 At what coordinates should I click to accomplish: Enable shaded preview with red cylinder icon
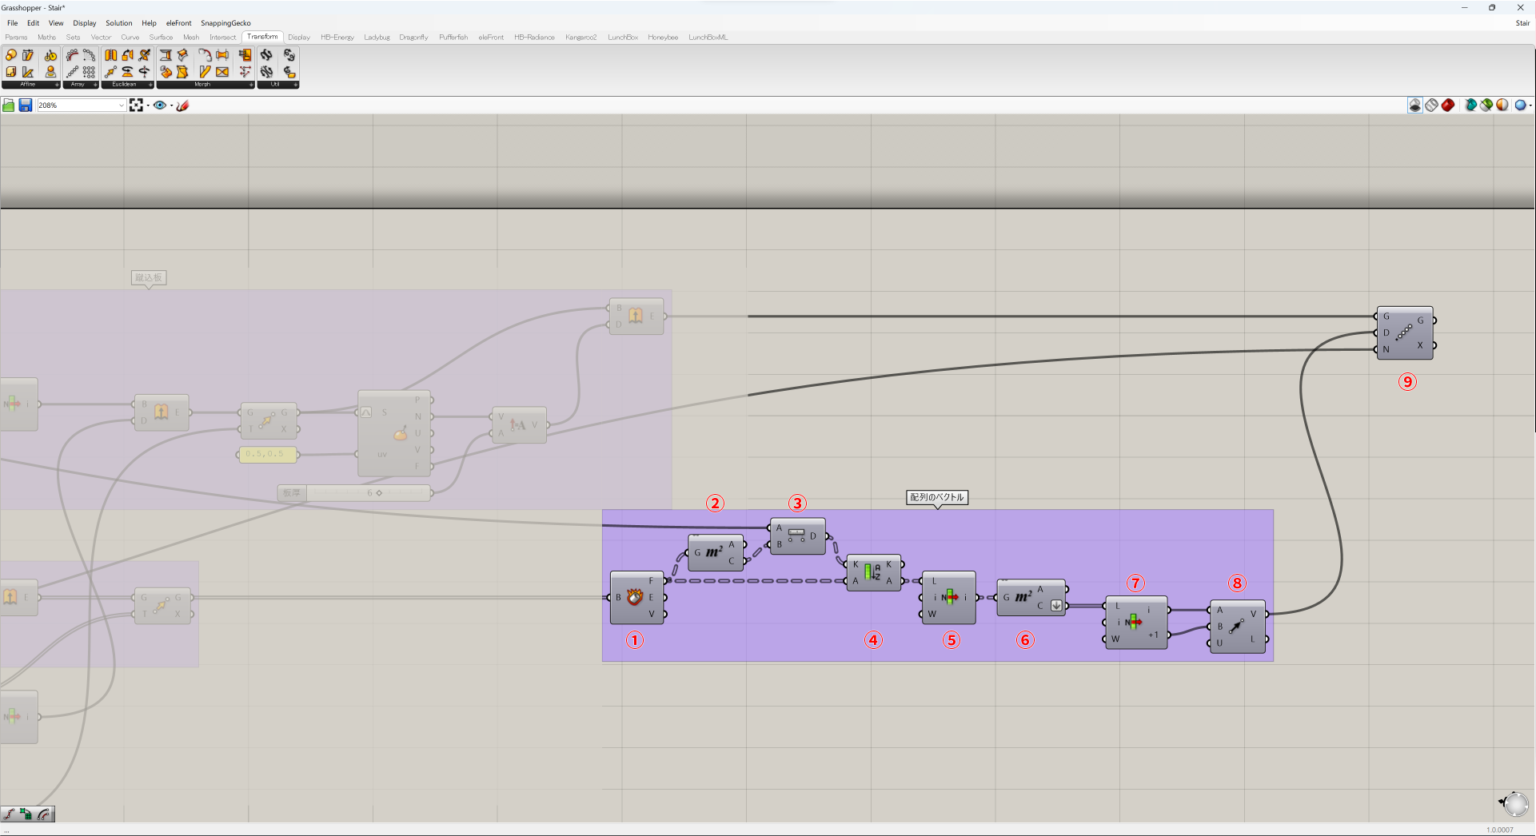(x=1447, y=105)
